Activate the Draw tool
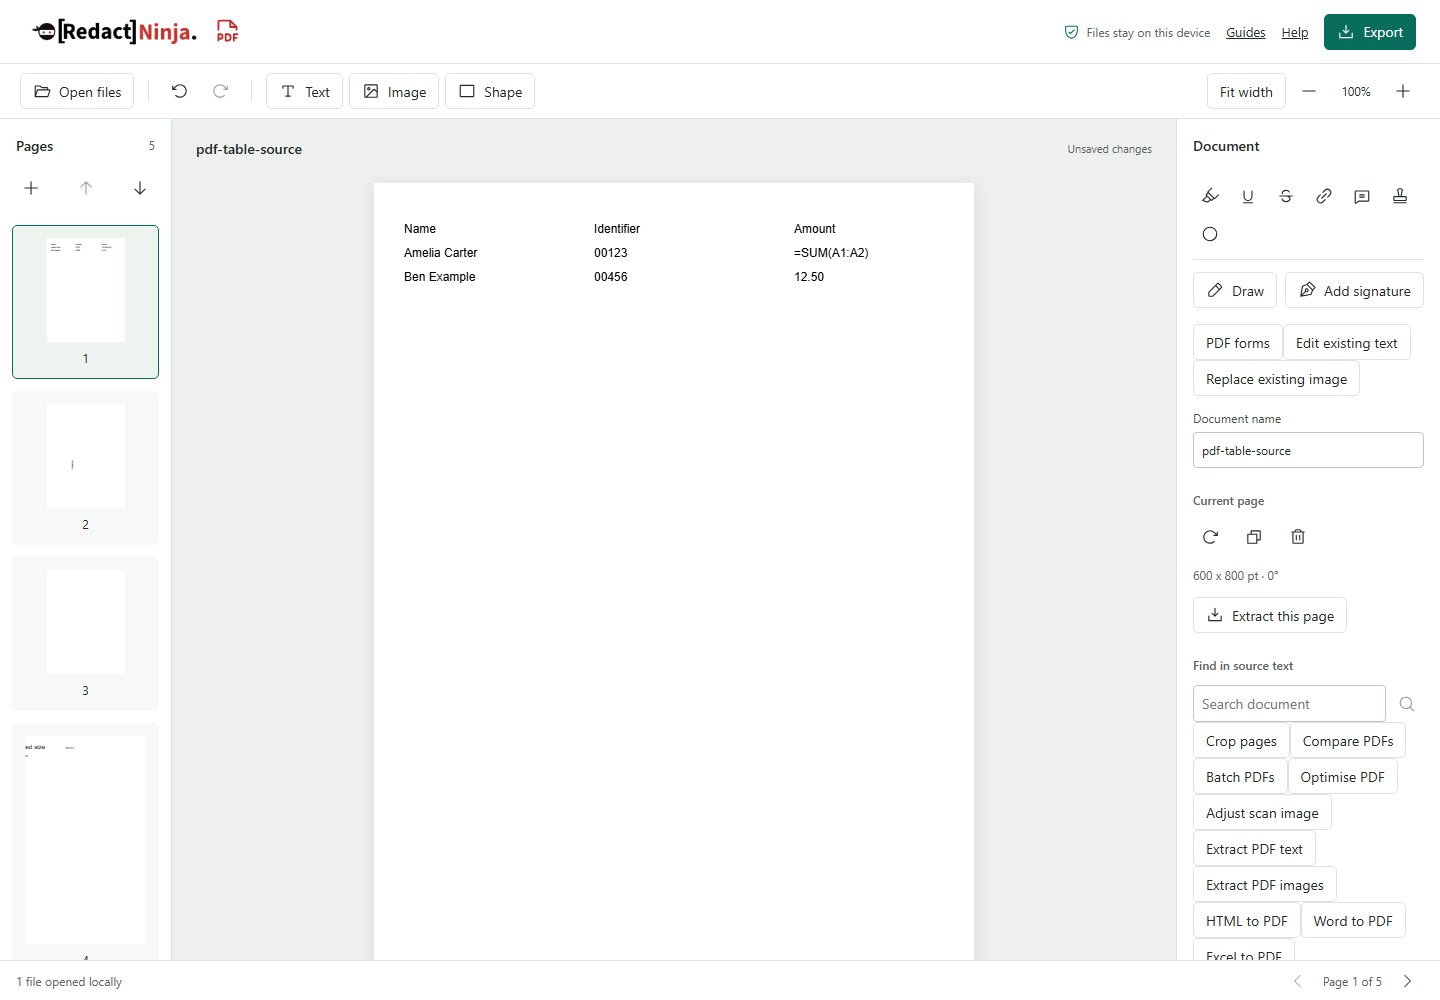 click(x=1235, y=290)
